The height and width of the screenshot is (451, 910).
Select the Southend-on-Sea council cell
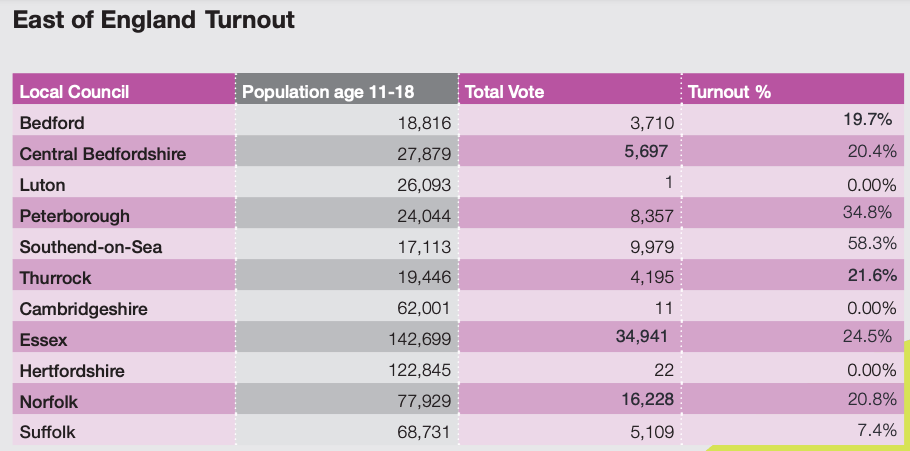(x=91, y=247)
